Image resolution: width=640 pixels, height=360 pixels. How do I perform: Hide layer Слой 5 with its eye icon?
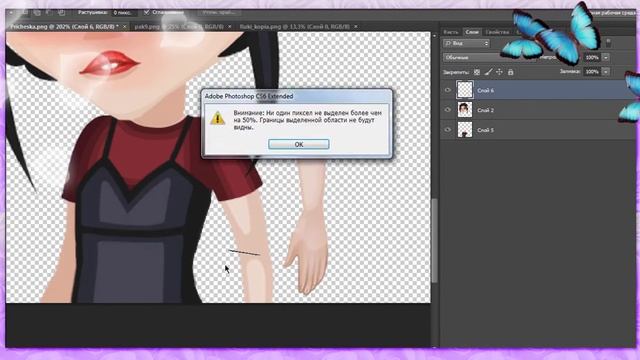[x=448, y=130]
